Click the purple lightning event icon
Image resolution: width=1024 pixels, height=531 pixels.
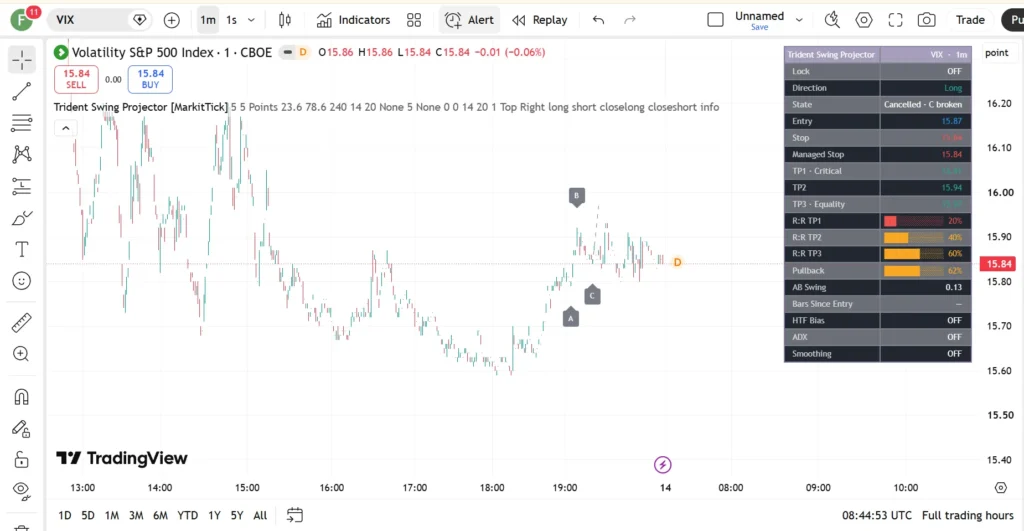662,464
